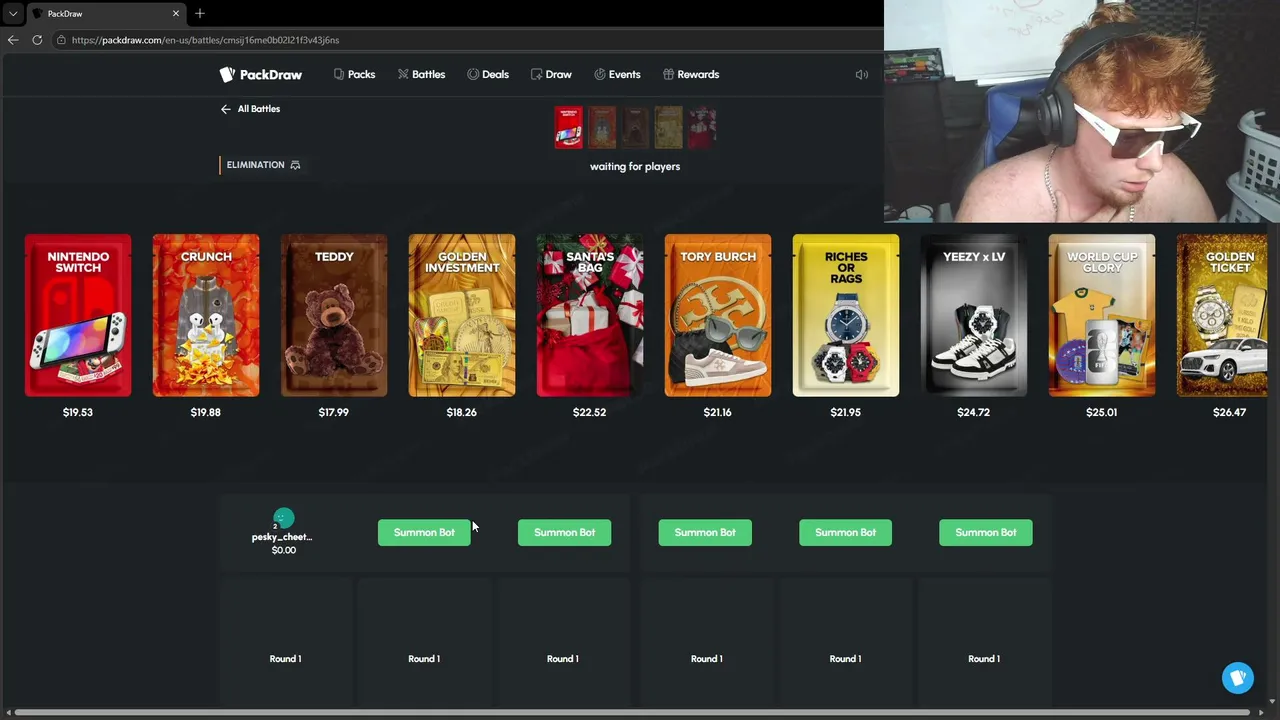This screenshot has height=720, width=1280.
Task: Select the Draw menu item
Action: click(551, 74)
